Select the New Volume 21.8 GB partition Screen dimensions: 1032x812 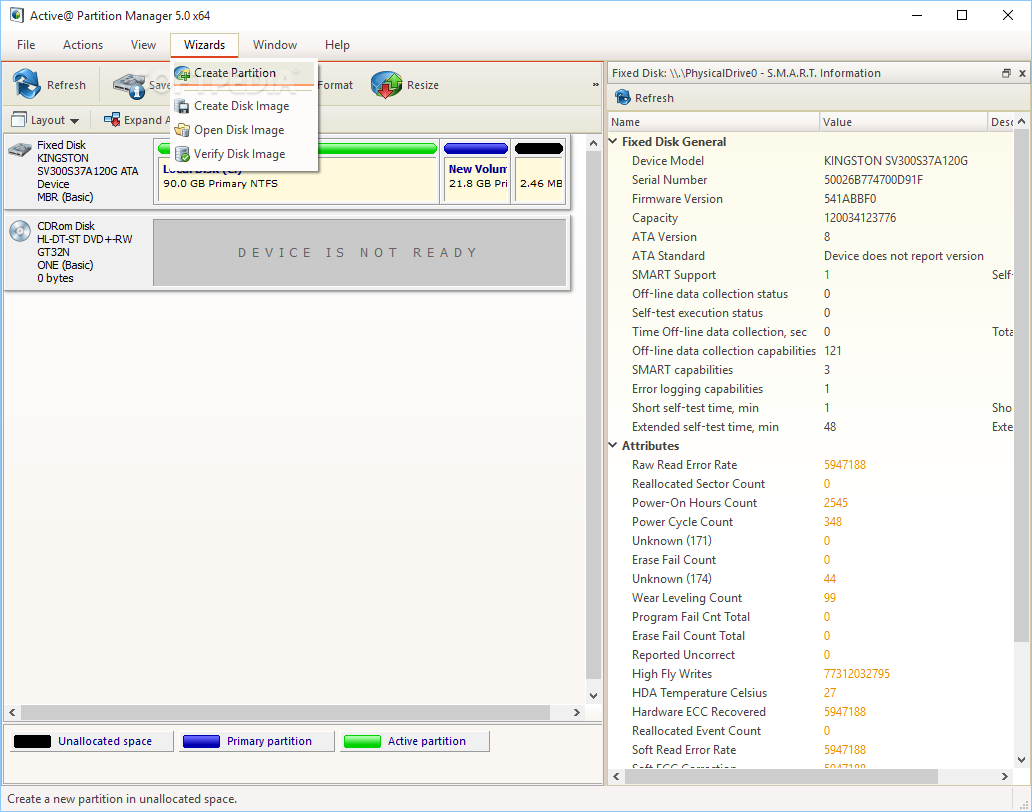point(477,172)
